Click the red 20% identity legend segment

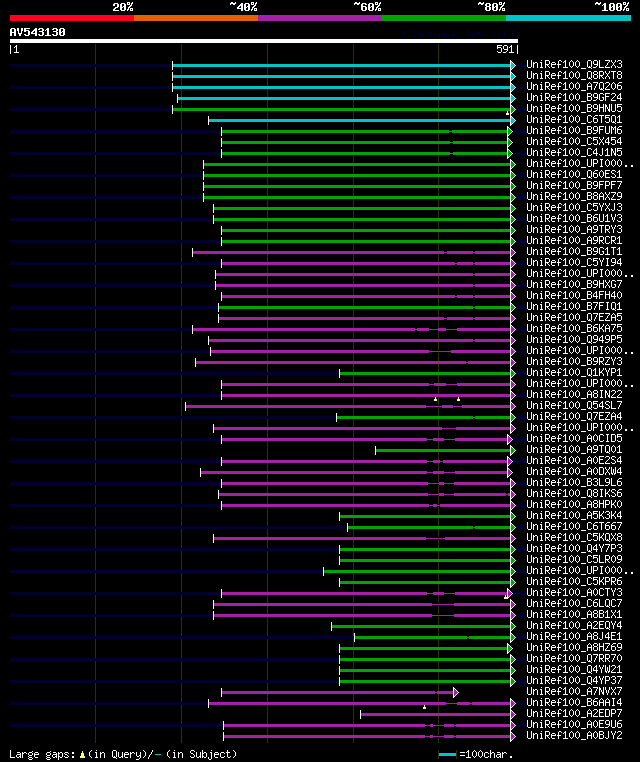72,18
